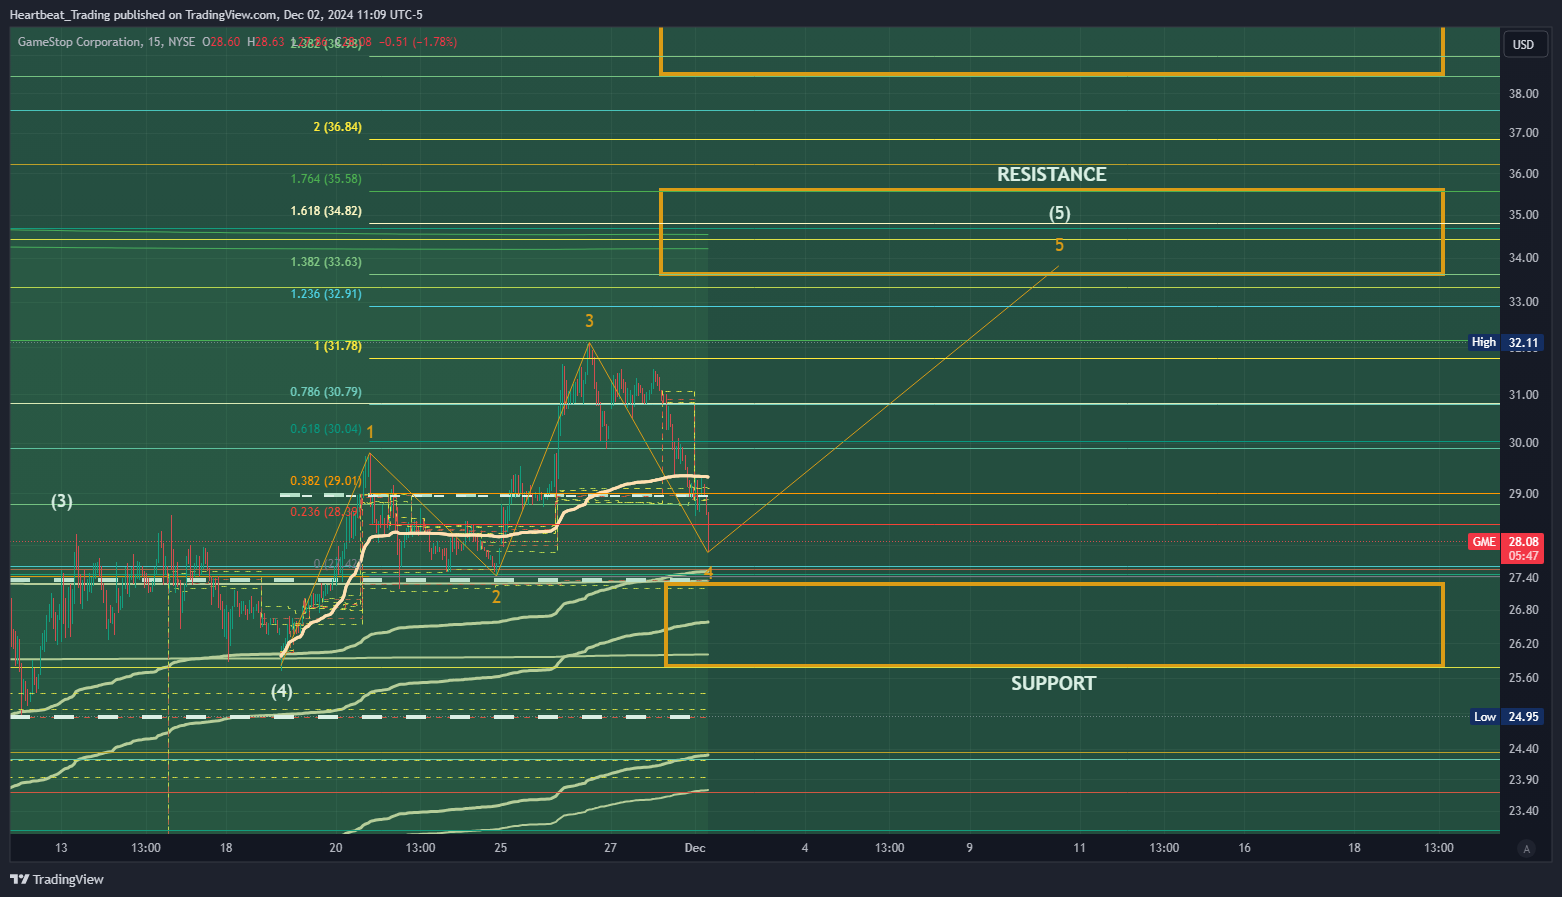Click the 16 date on the time axis
The width and height of the screenshot is (1562, 897).
(1245, 848)
